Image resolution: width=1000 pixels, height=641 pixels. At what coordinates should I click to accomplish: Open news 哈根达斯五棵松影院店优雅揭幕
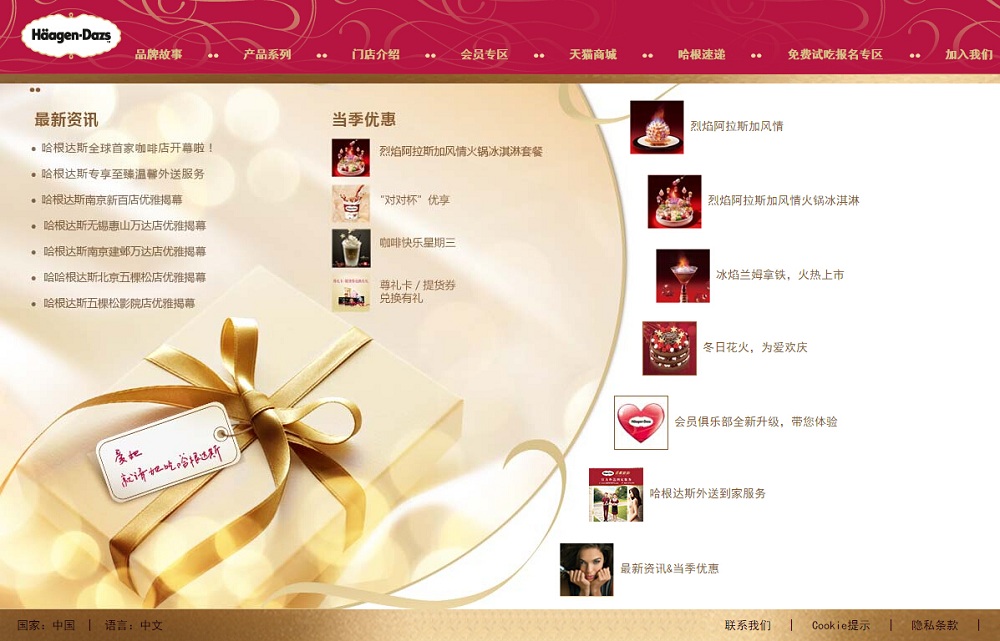pos(119,303)
